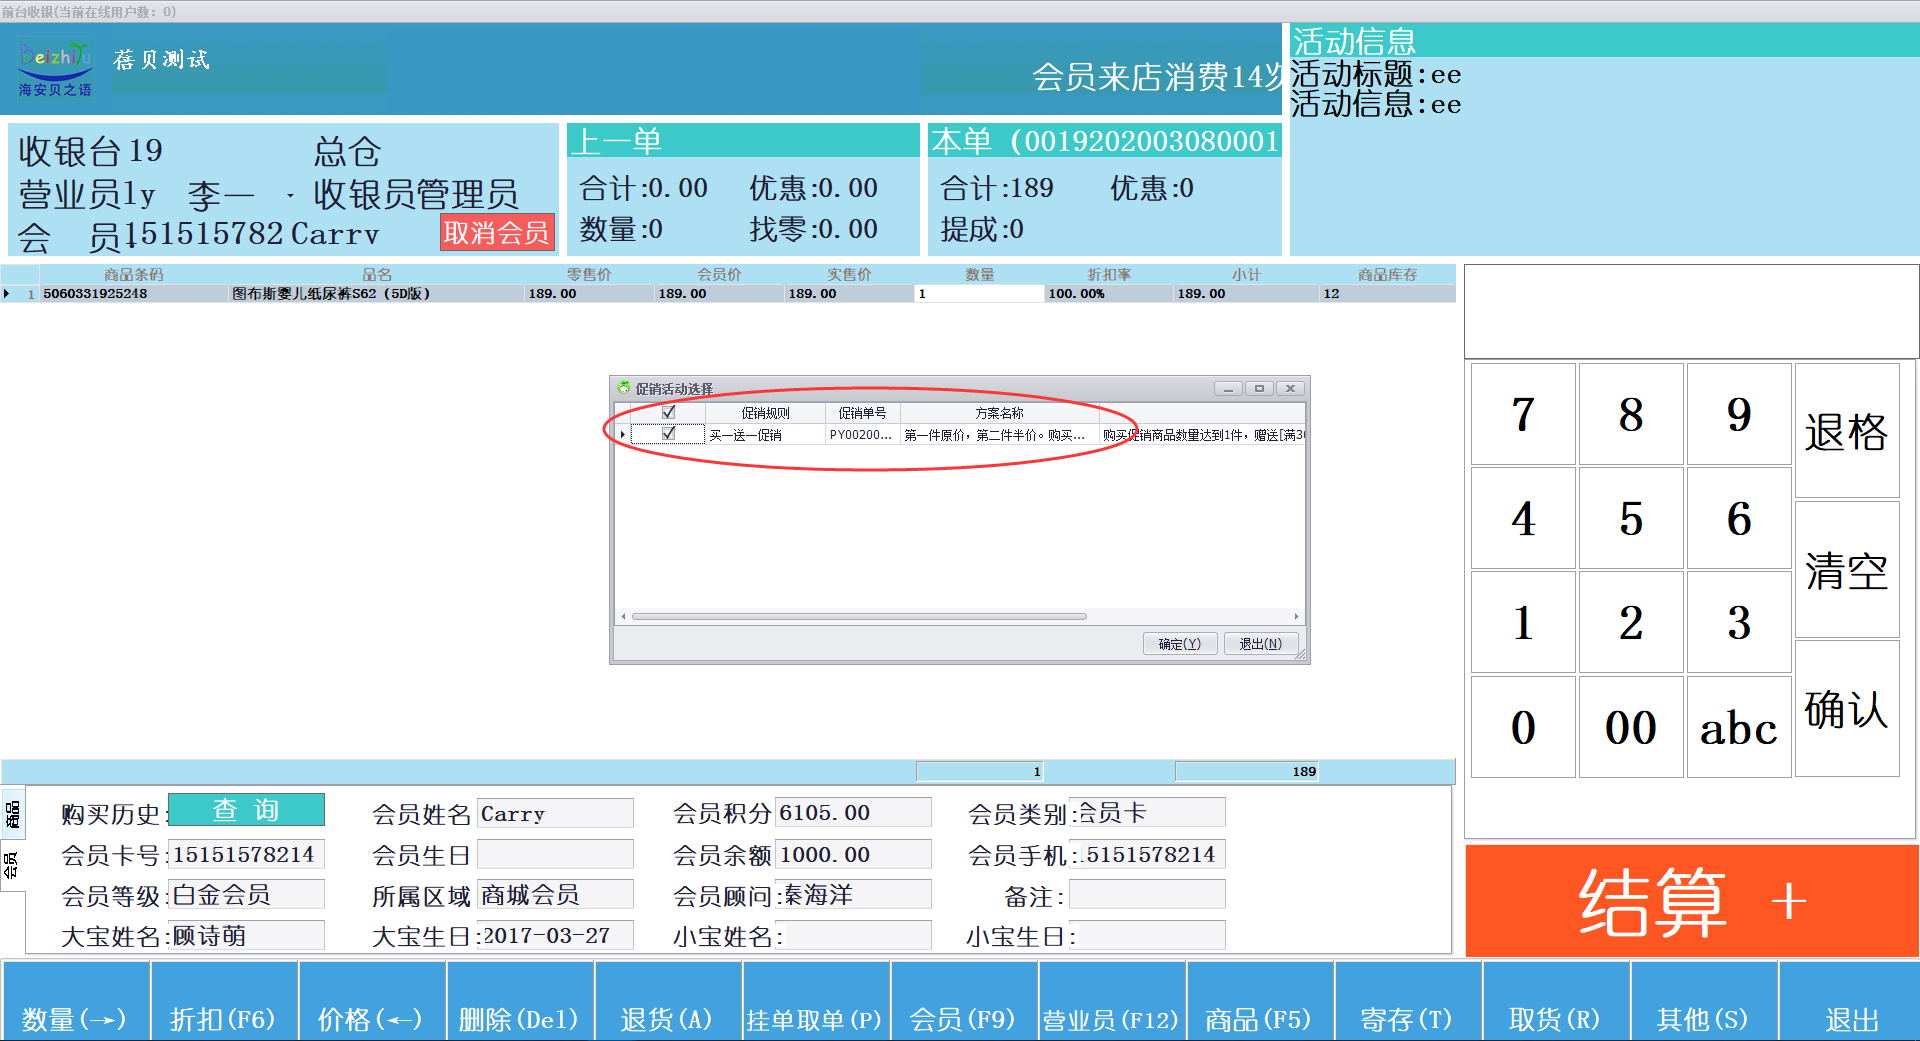Click the 取消会员 button
This screenshot has height=1041, width=1920.
pyautogui.click(x=497, y=233)
